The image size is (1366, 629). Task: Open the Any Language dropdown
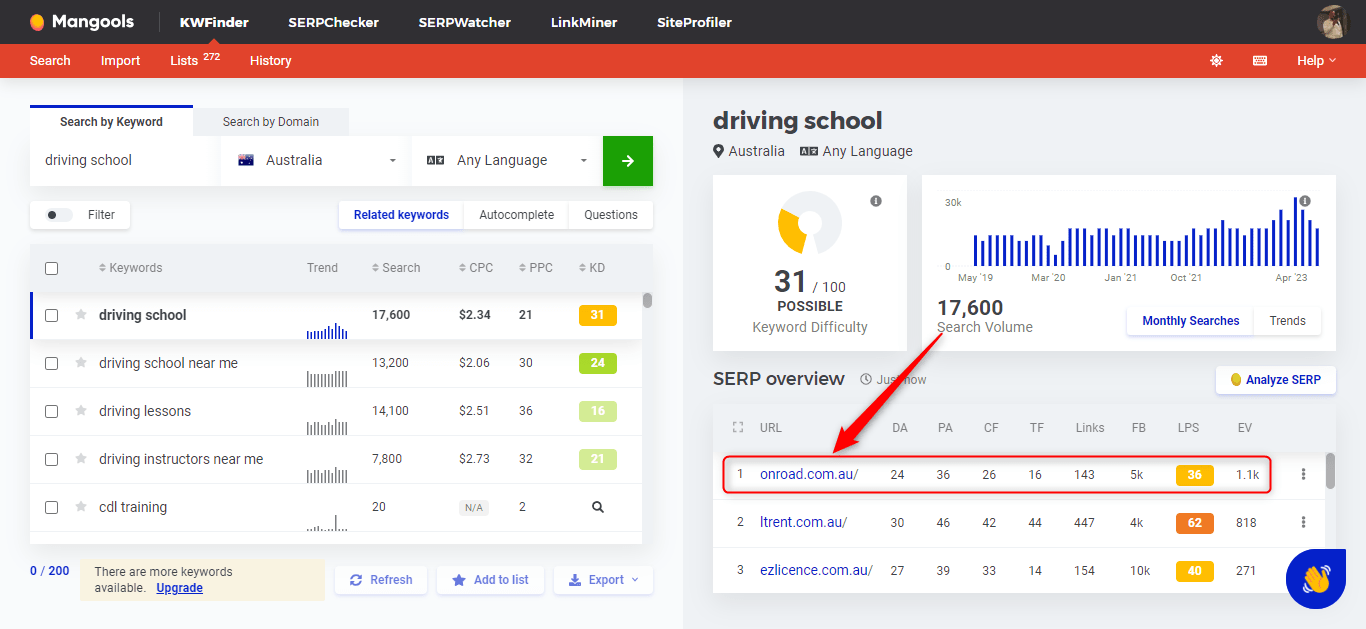tap(506, 161)
